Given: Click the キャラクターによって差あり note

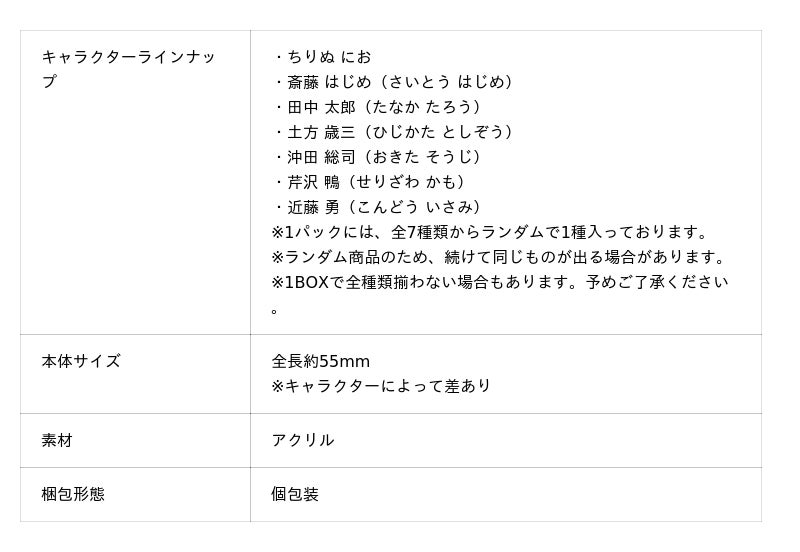Looking at the screenshot, I should (x=381, y=386).
